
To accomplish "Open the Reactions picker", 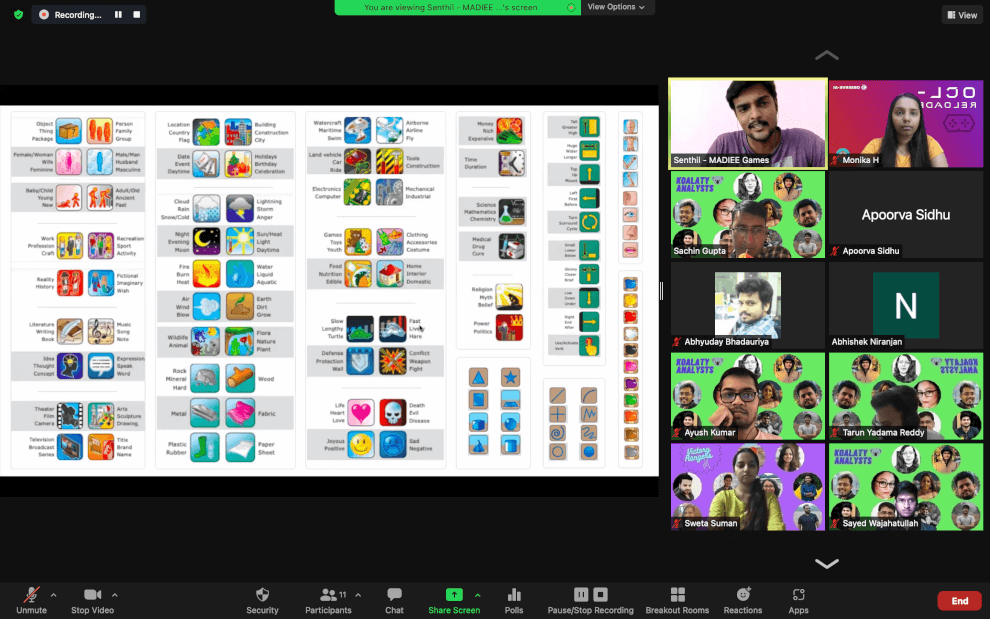I will tap(743, 600).
